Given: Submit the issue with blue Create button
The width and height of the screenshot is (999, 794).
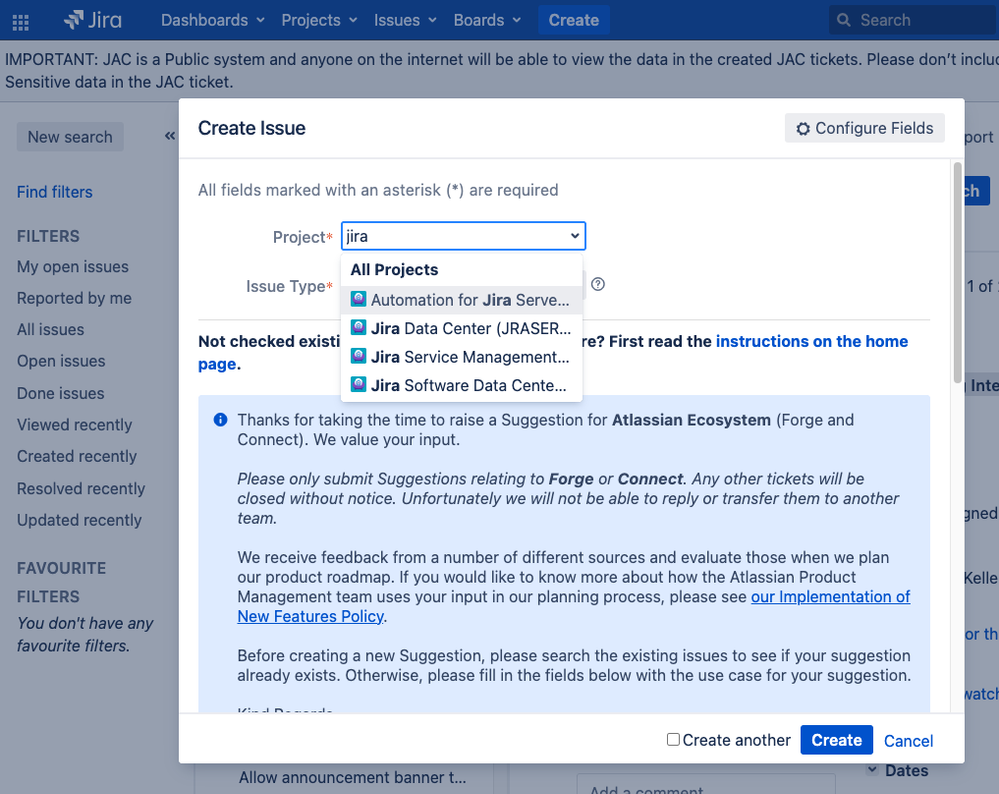Looking at the screenshot, I should click(836, 740).
